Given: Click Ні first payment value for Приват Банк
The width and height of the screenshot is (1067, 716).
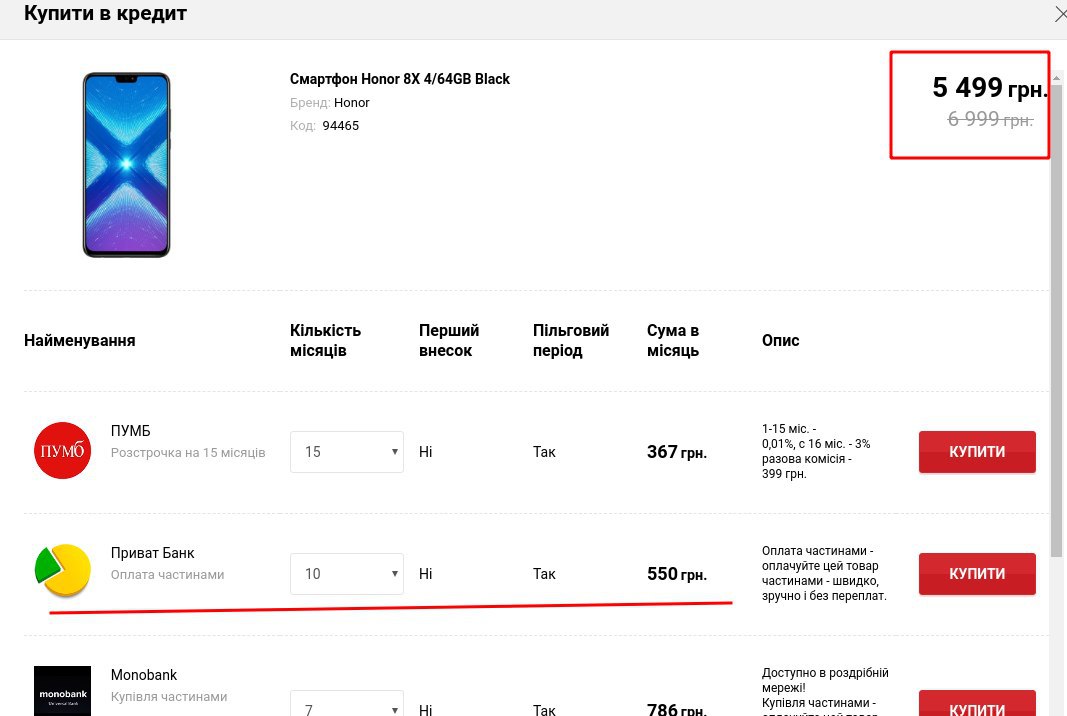Looking at the screenshot, I should [425, 574].
